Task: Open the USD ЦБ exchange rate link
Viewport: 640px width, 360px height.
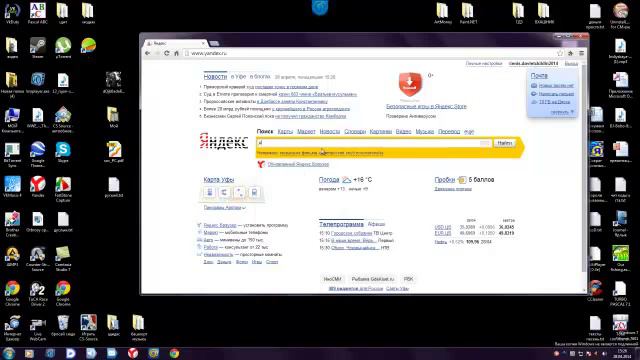Action: (x=443, y=227)
